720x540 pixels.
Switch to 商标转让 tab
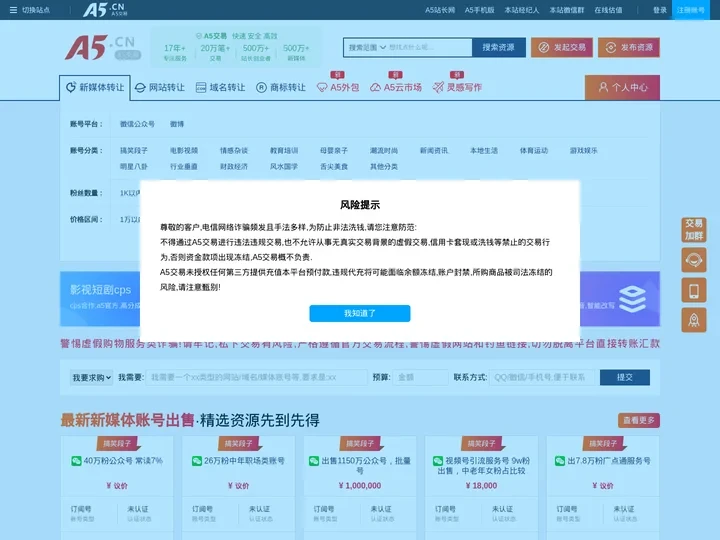[x=281, y=88]
